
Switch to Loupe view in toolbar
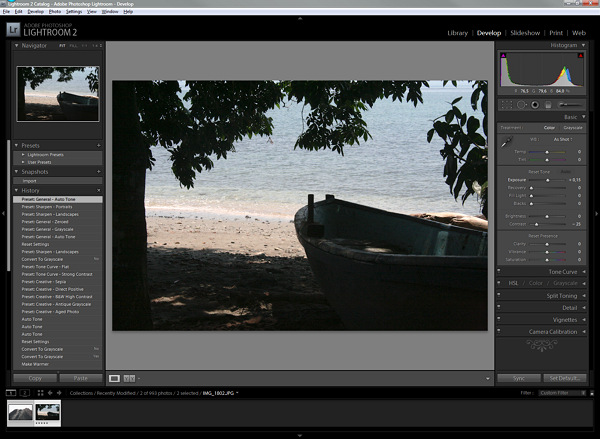click(x=115, y=378)
